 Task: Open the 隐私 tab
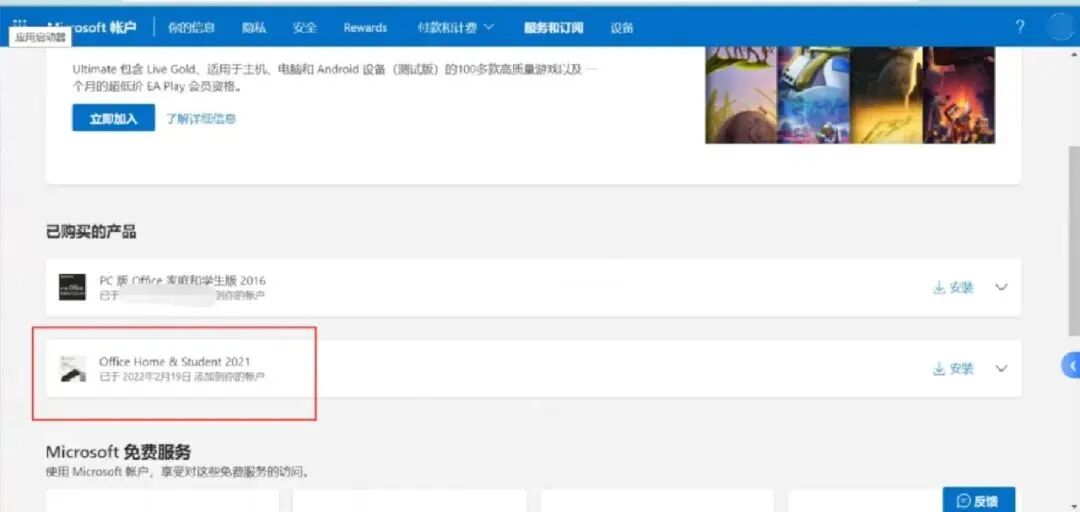coord(253,28)
